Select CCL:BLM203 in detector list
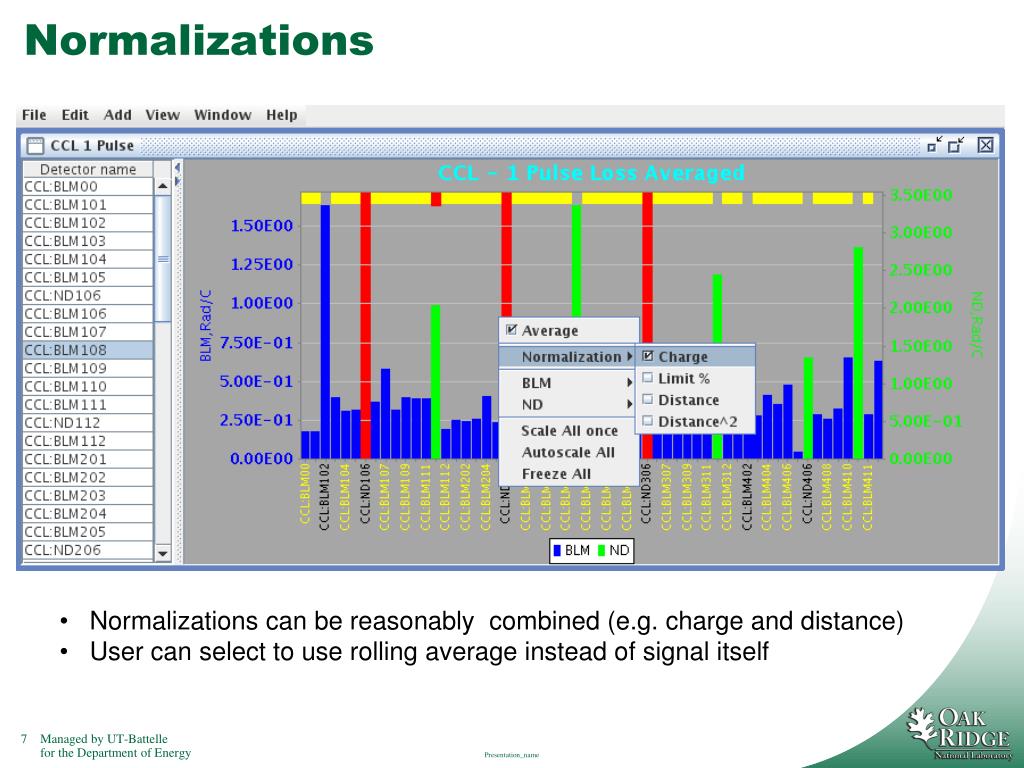Viewport: 1024px width, 768px height. click(x=88, y=495)
